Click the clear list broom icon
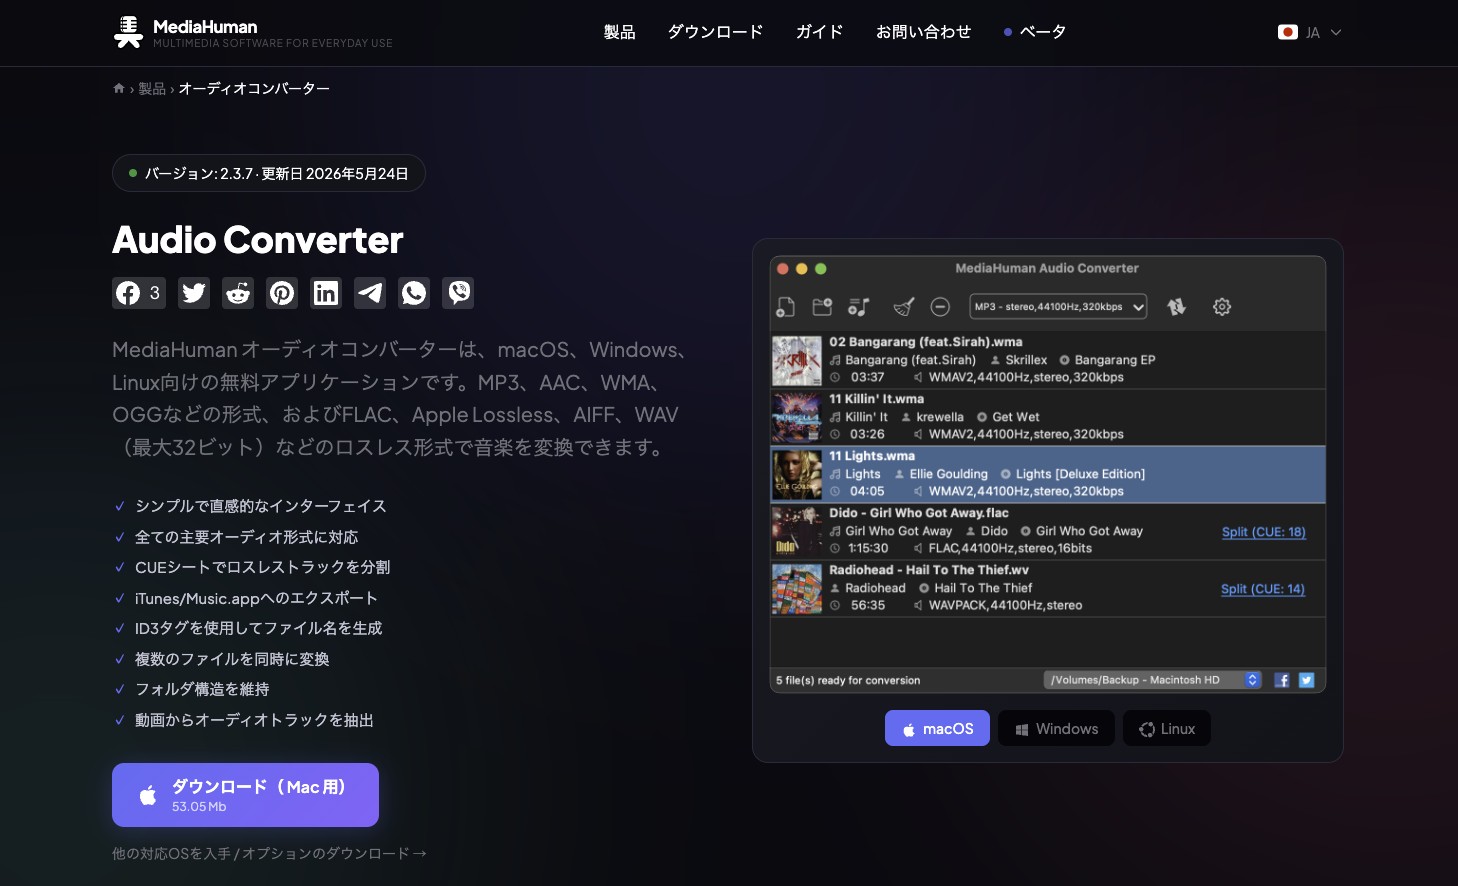Image resolution: width=1458 pixels, height=886 pixels. pyautogui.click(x=903, y=307)
